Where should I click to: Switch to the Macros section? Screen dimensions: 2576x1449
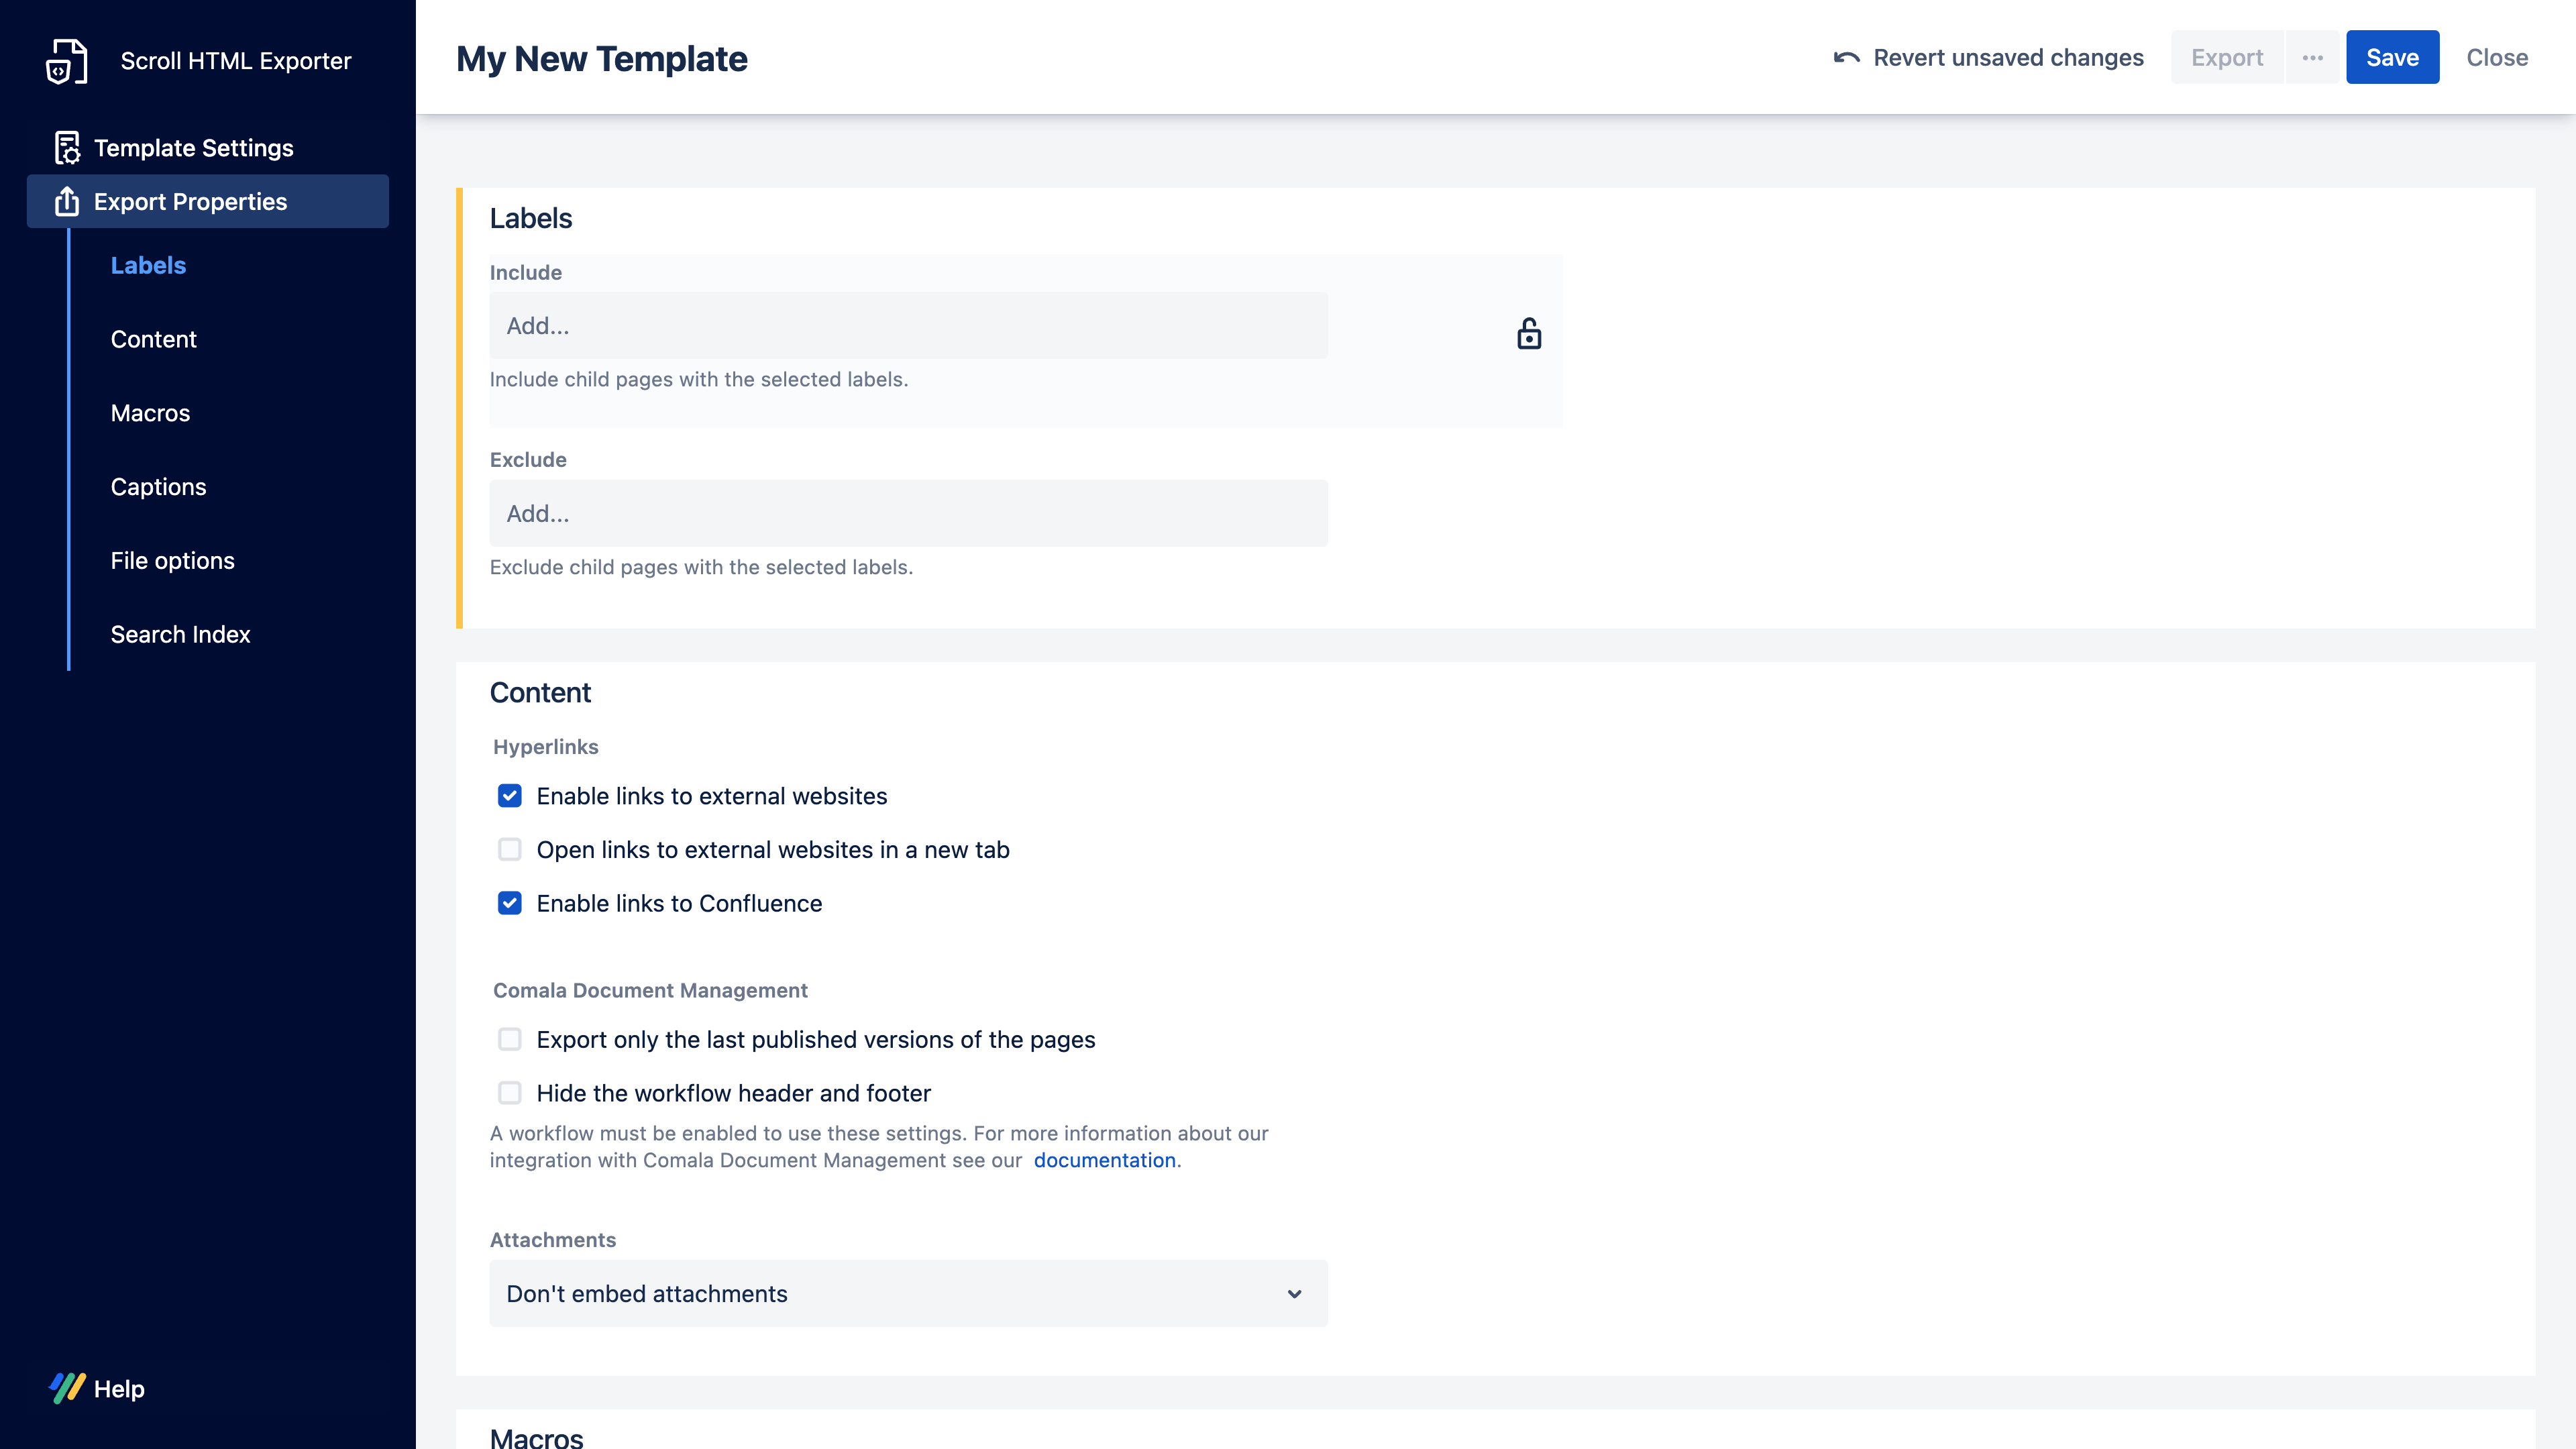(x=149, y=412)
